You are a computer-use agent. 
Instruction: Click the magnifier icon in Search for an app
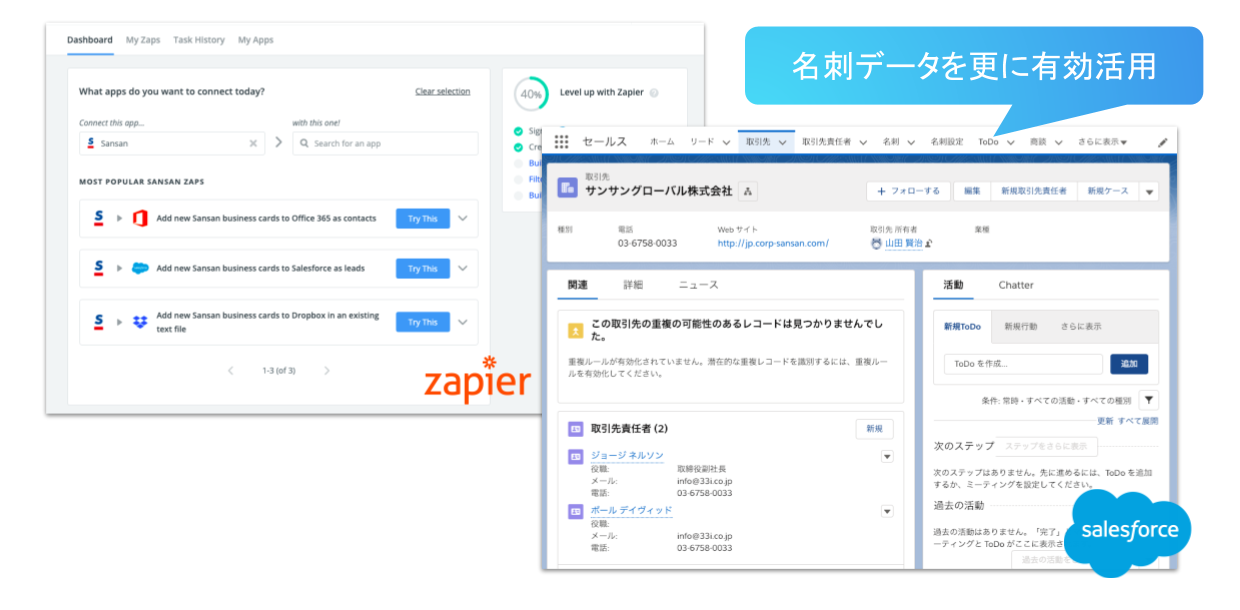point(304,143)
